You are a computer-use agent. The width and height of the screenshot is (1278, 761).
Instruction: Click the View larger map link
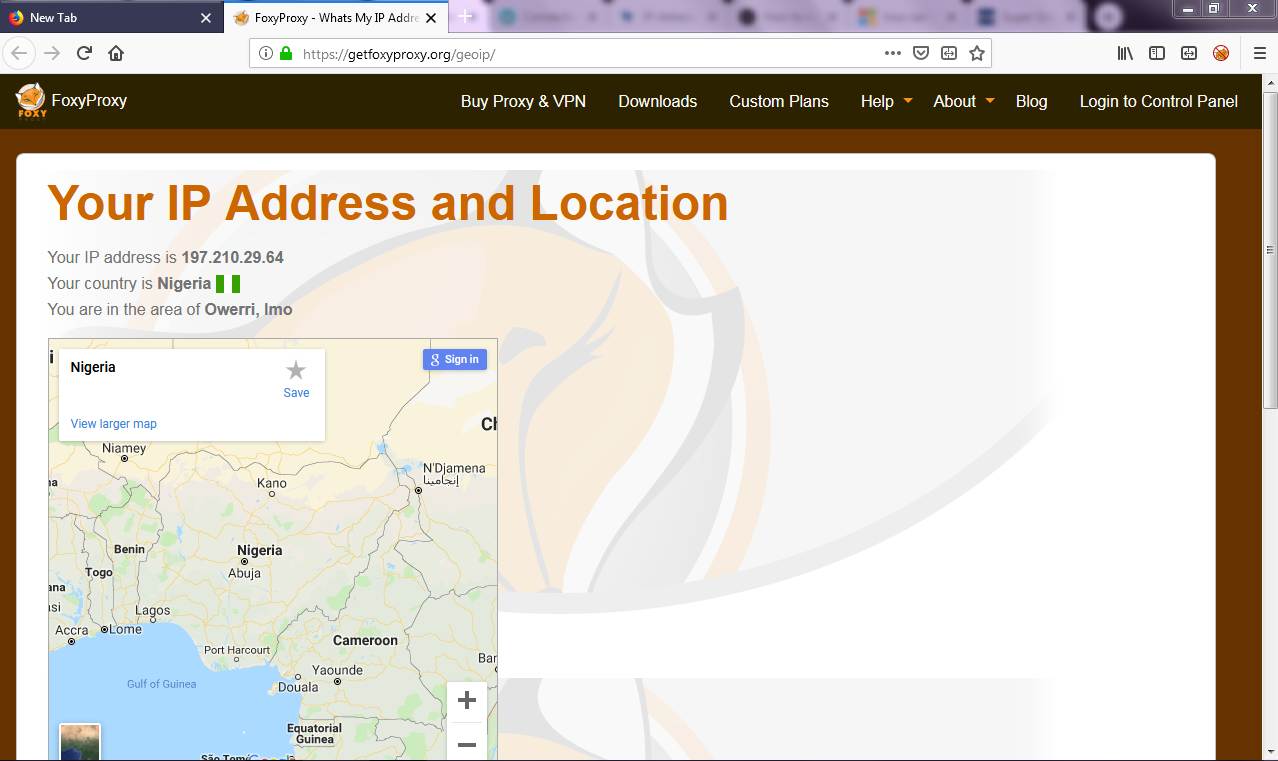pyautogui.click(x=112, y=423)
